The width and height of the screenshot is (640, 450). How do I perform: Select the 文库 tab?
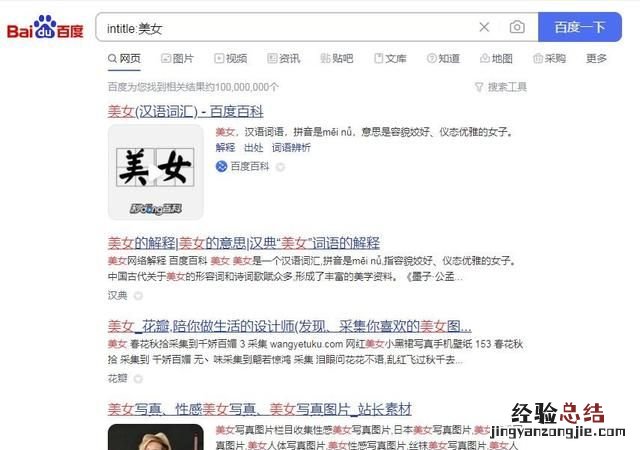pyautogui.click(x=390, y=59)
